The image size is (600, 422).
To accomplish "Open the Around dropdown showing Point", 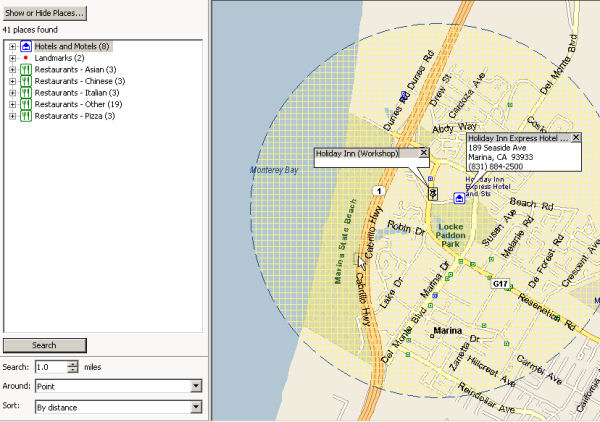I will point(196,386).
